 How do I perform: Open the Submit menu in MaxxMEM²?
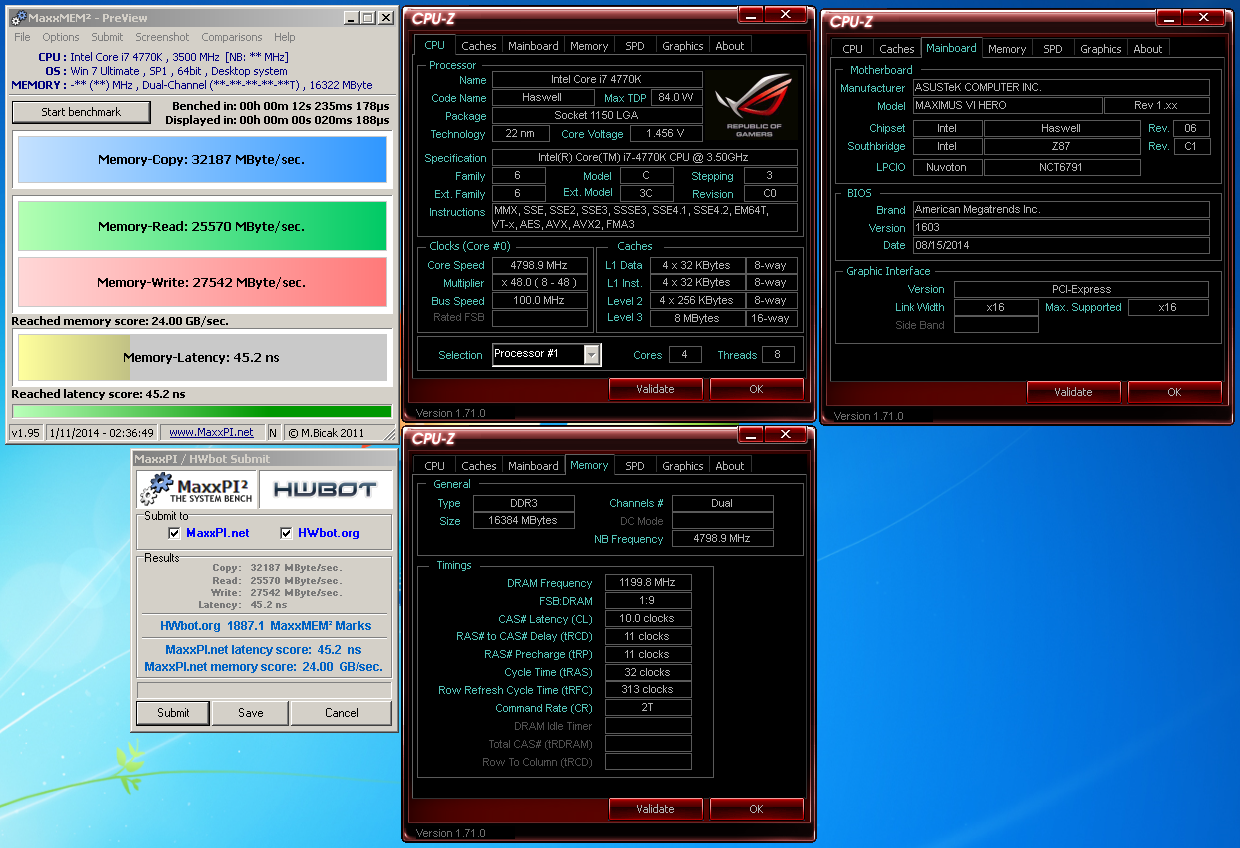[x=107, y=37]
